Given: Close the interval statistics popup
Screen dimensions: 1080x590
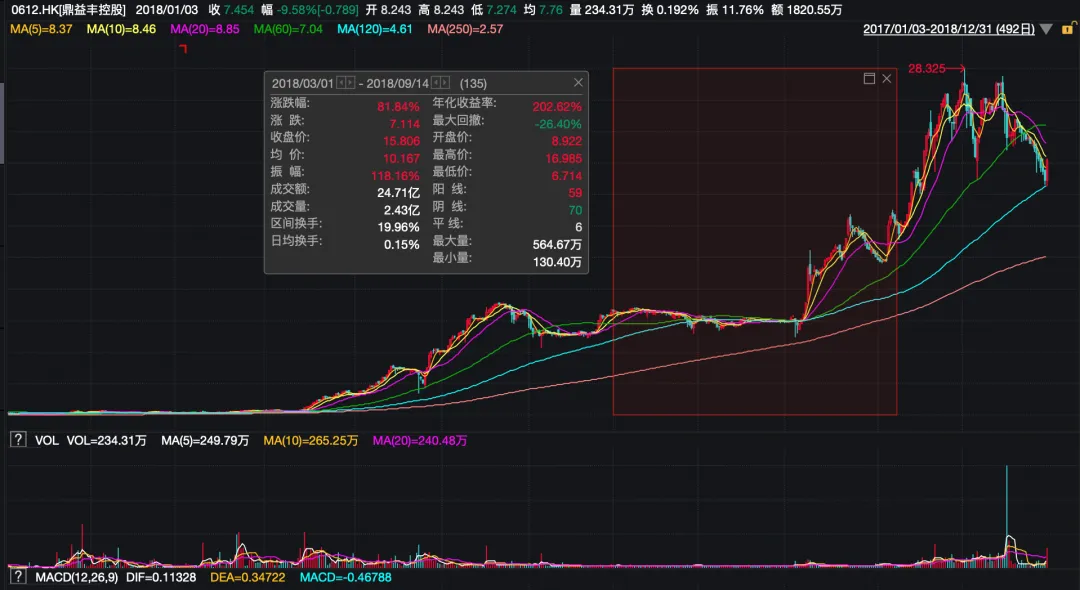Looking at the screenshot, I should tap(579, 83).
